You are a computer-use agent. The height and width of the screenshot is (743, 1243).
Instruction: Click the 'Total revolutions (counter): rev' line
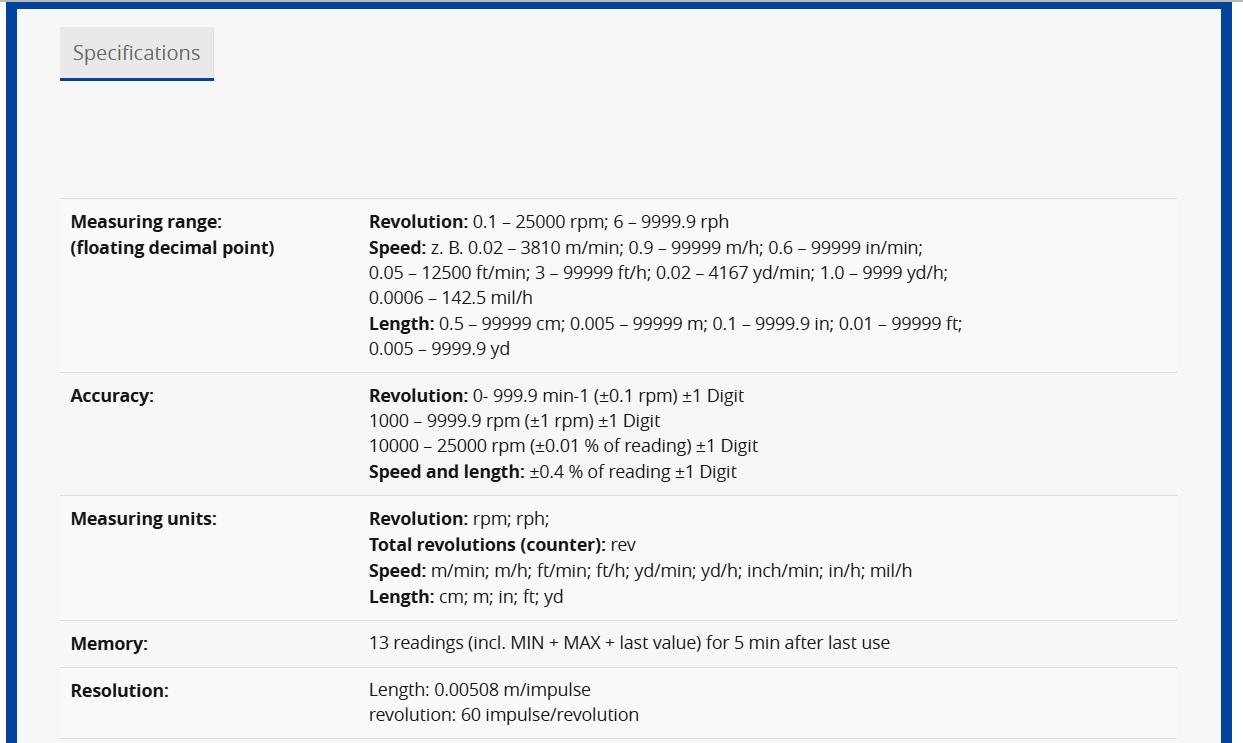pos(502,545)
